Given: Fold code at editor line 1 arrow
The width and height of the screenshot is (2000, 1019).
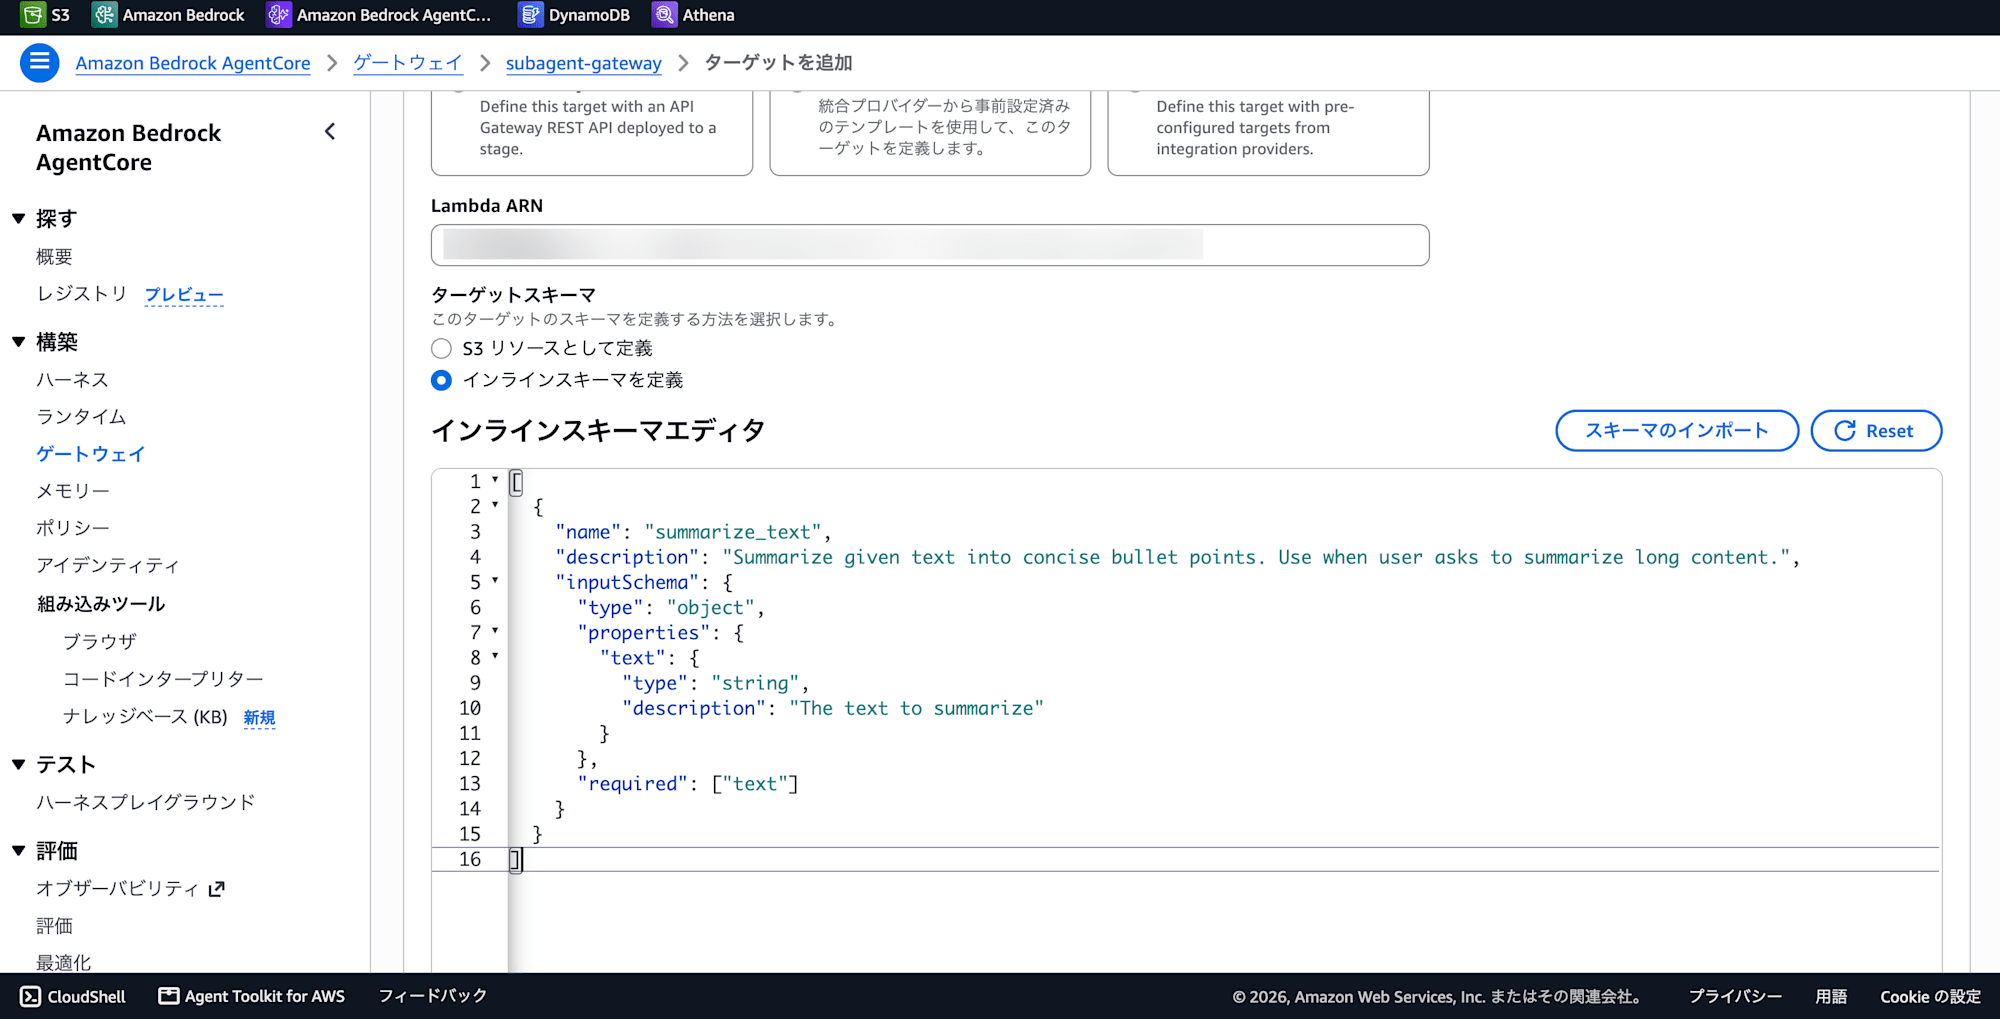Looking at the screenshot, I should click(495, 480).
